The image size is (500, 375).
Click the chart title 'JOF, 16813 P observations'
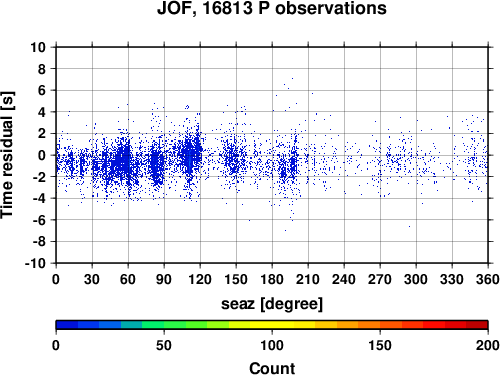point(272,8)
